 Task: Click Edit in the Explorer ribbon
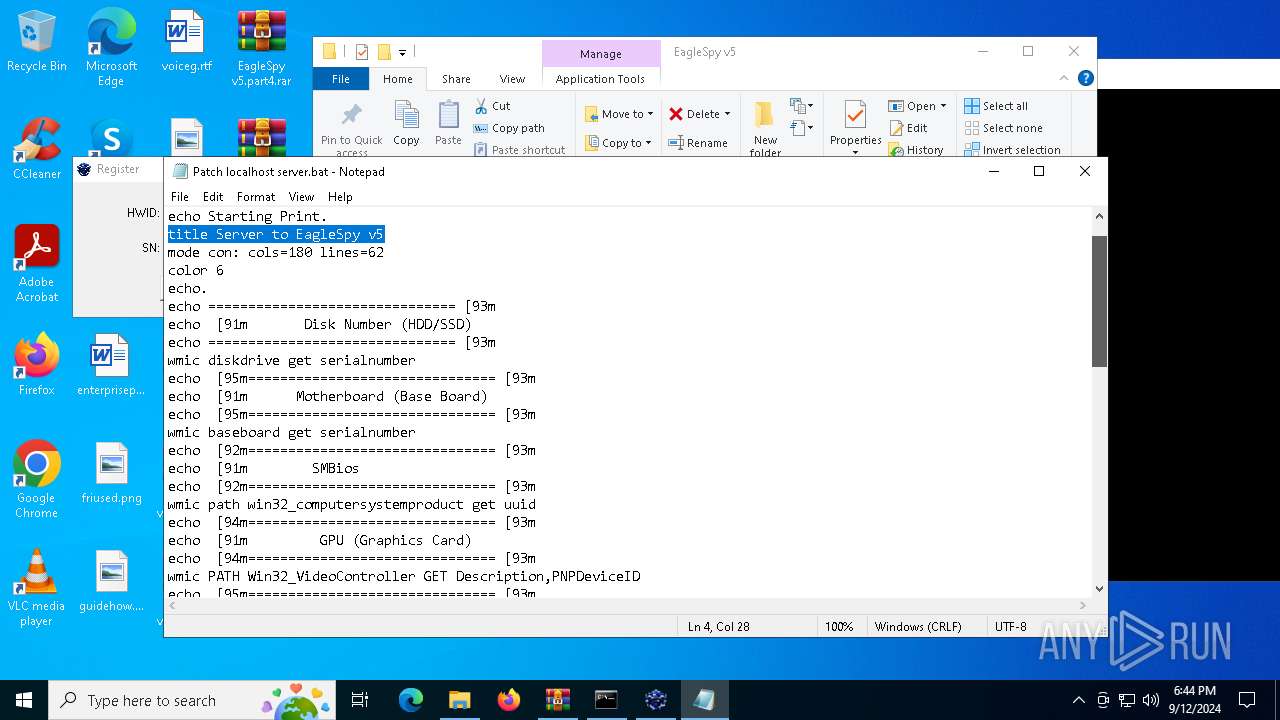pyautogui.click(x=908, y=128)
